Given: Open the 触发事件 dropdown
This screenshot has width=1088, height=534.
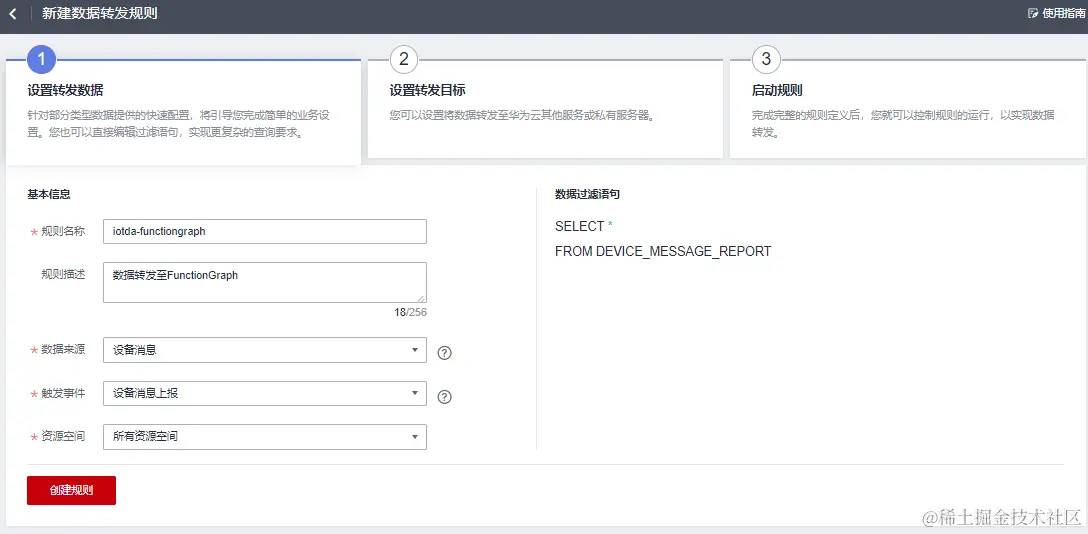Looking at the screenshot, I should (x=264, y=393).
